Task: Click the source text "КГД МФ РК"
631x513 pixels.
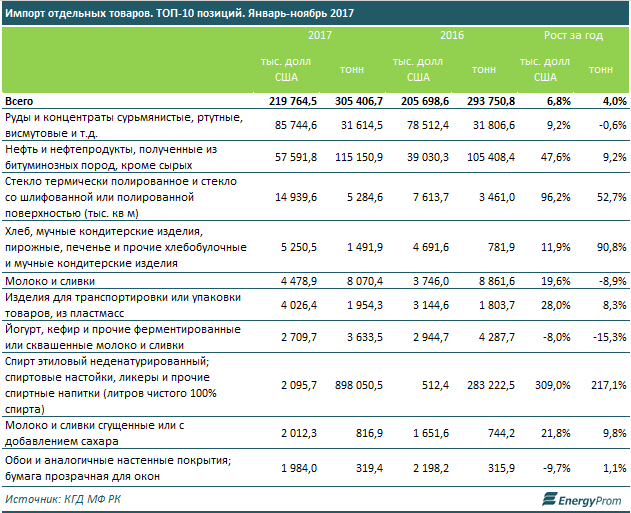Action: coord(97,497)
